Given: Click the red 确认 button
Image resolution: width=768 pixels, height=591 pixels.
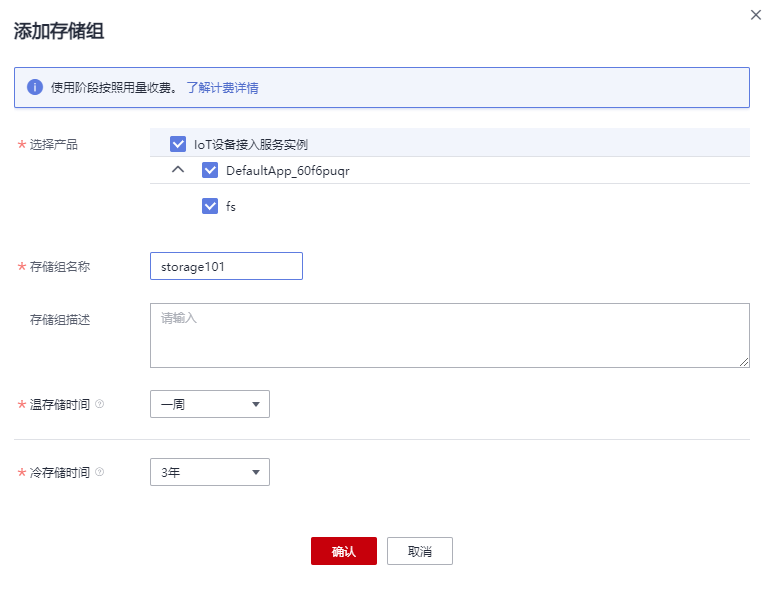Looking at the screenshot, I should 343,551.
